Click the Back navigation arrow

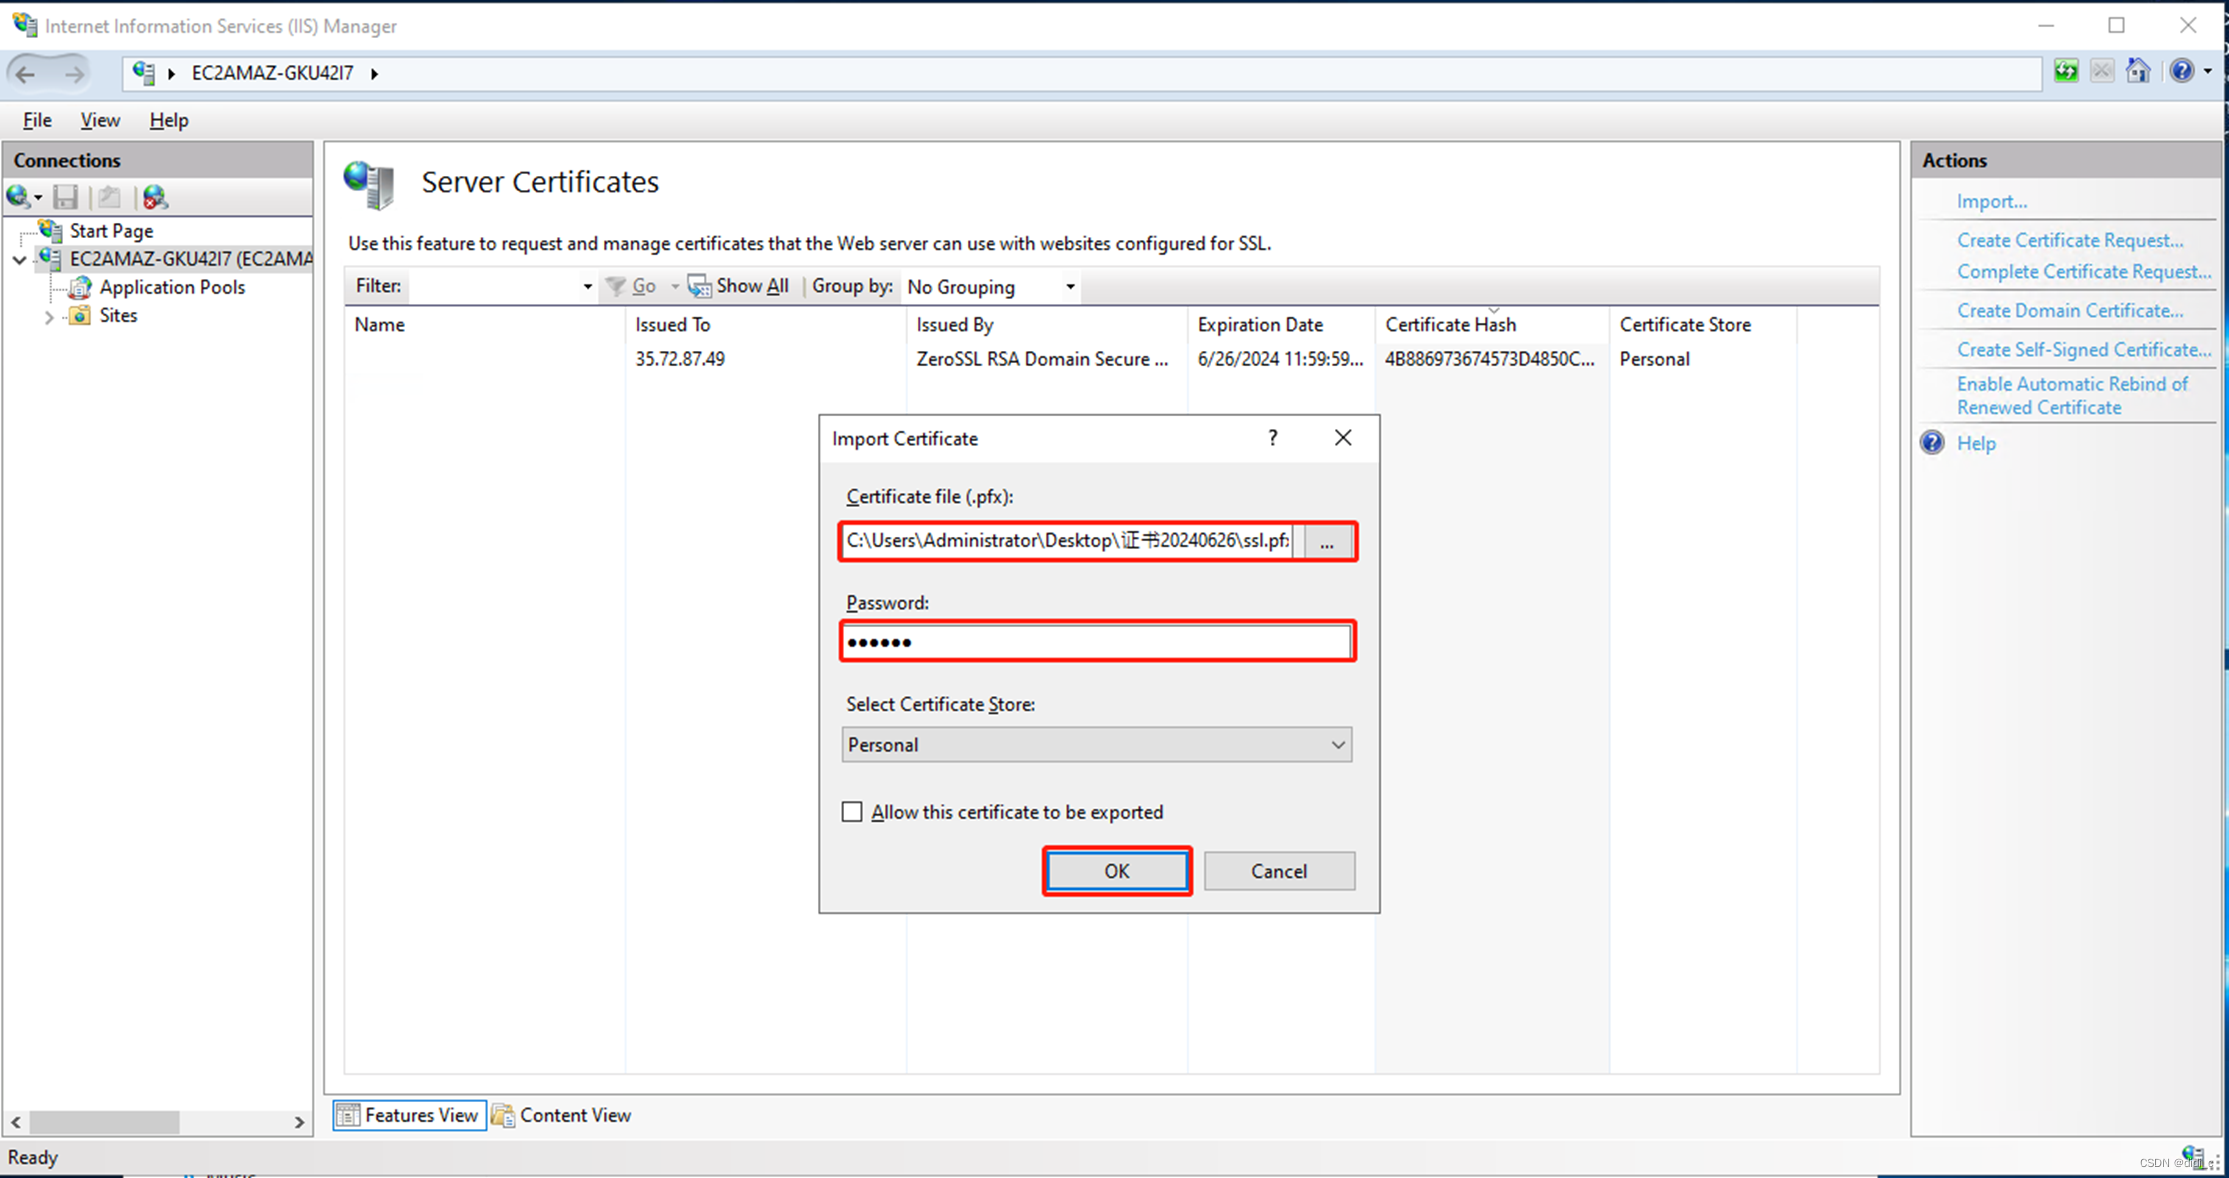[26, 73]
